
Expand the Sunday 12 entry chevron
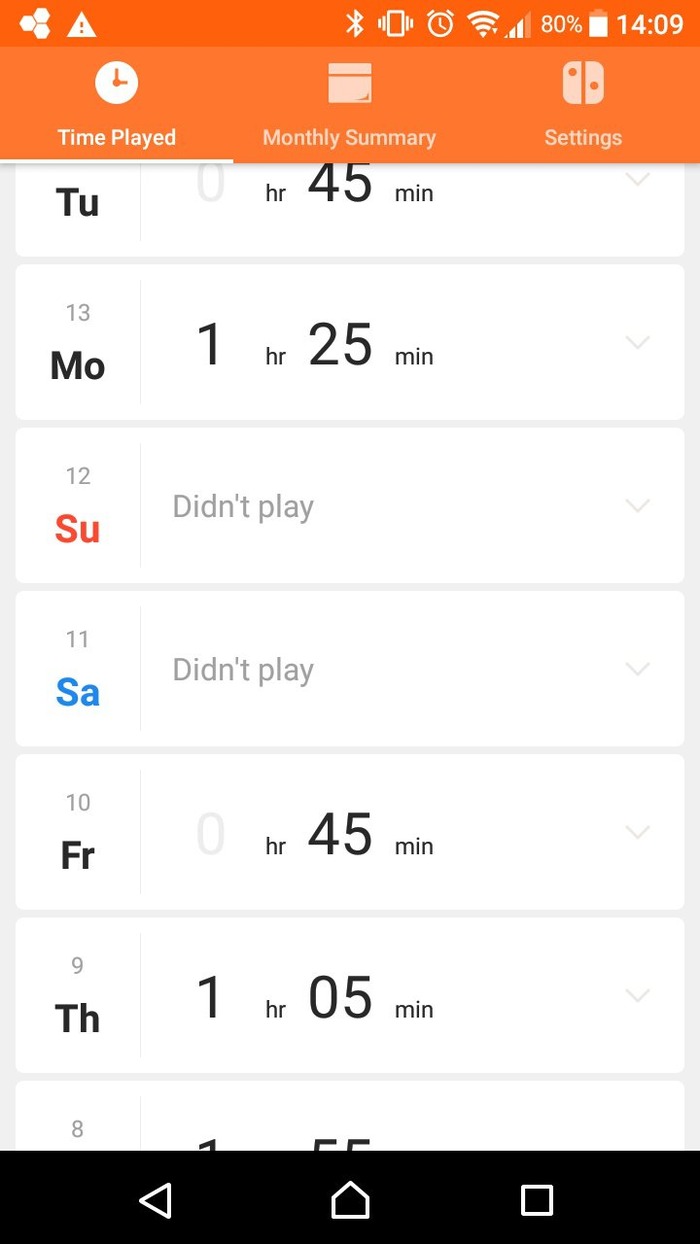click(x=637, y=505)
